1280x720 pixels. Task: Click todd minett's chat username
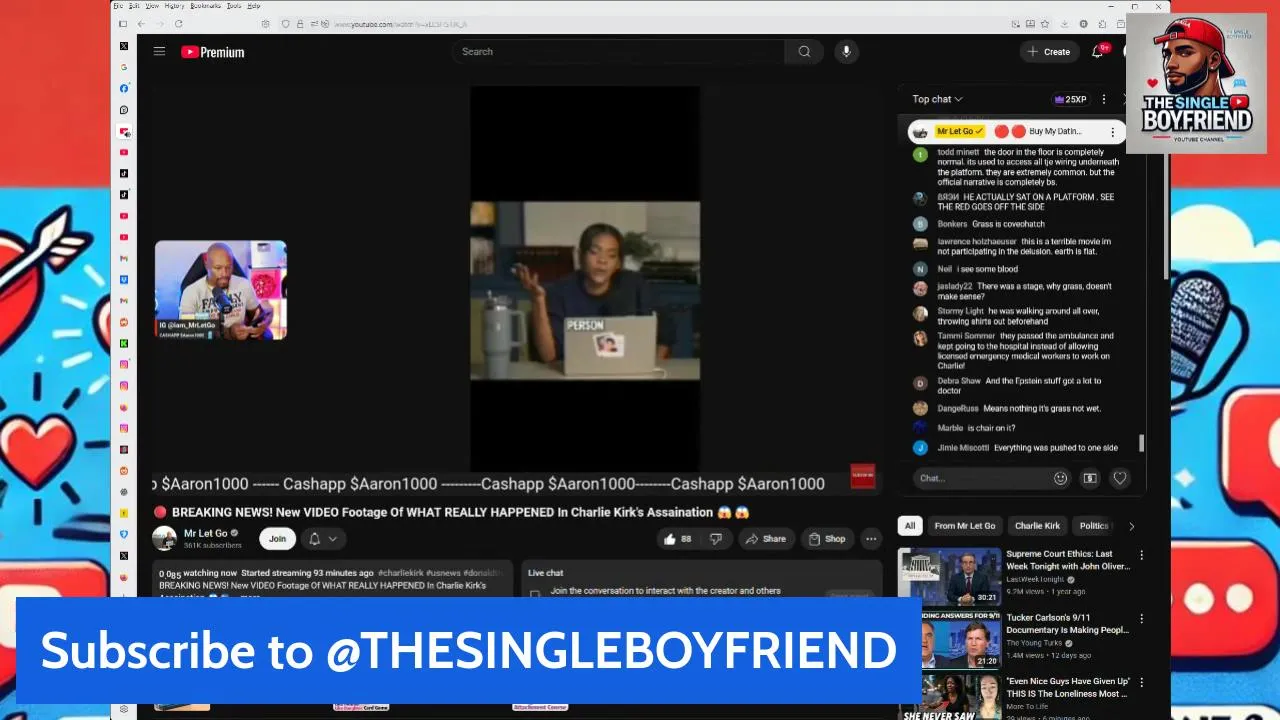(x=958, y=152)
